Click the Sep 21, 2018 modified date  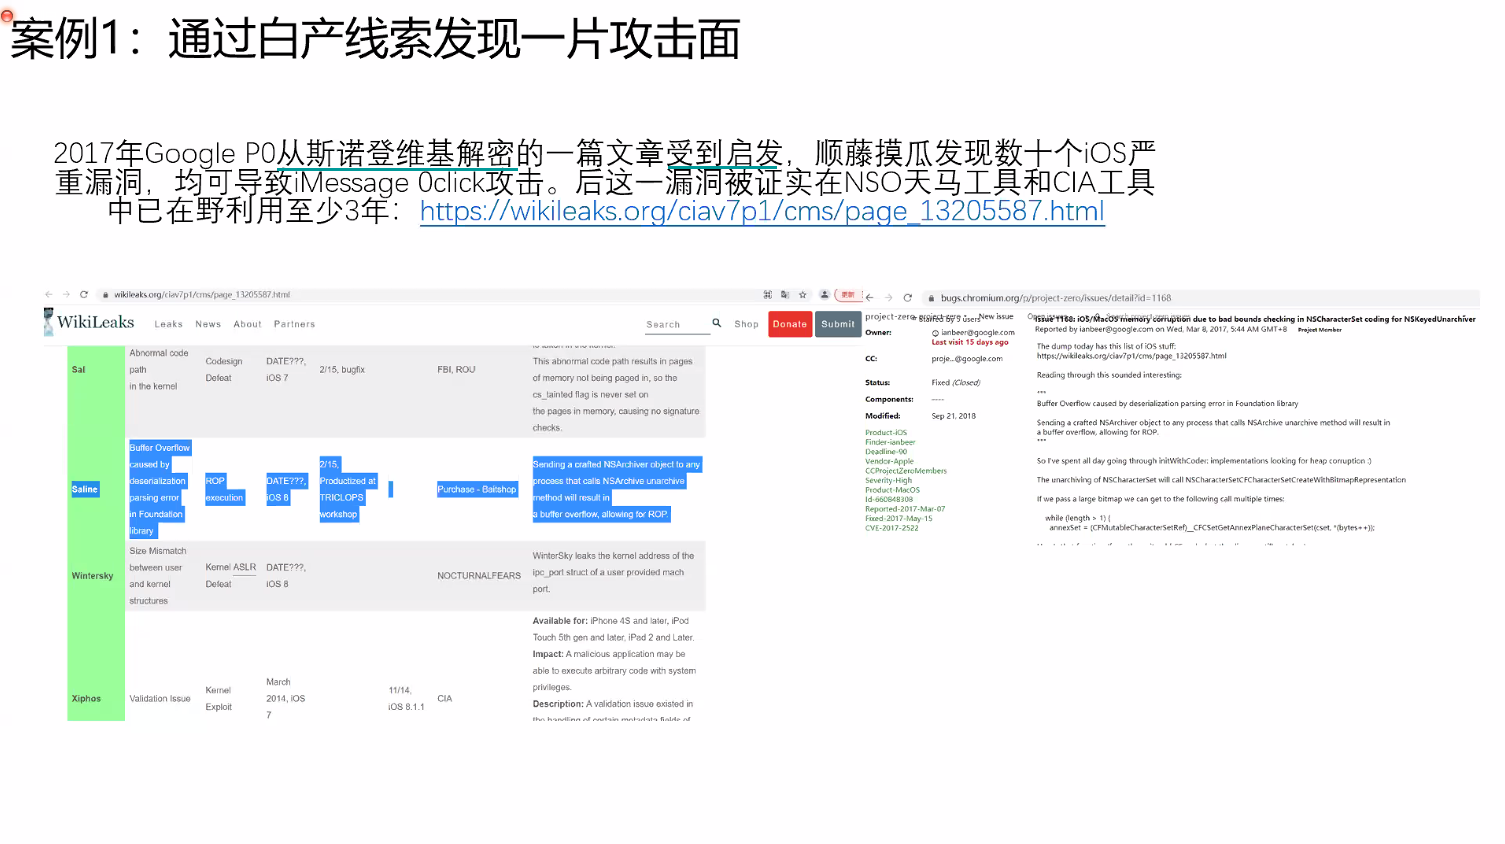coord(954,416)
